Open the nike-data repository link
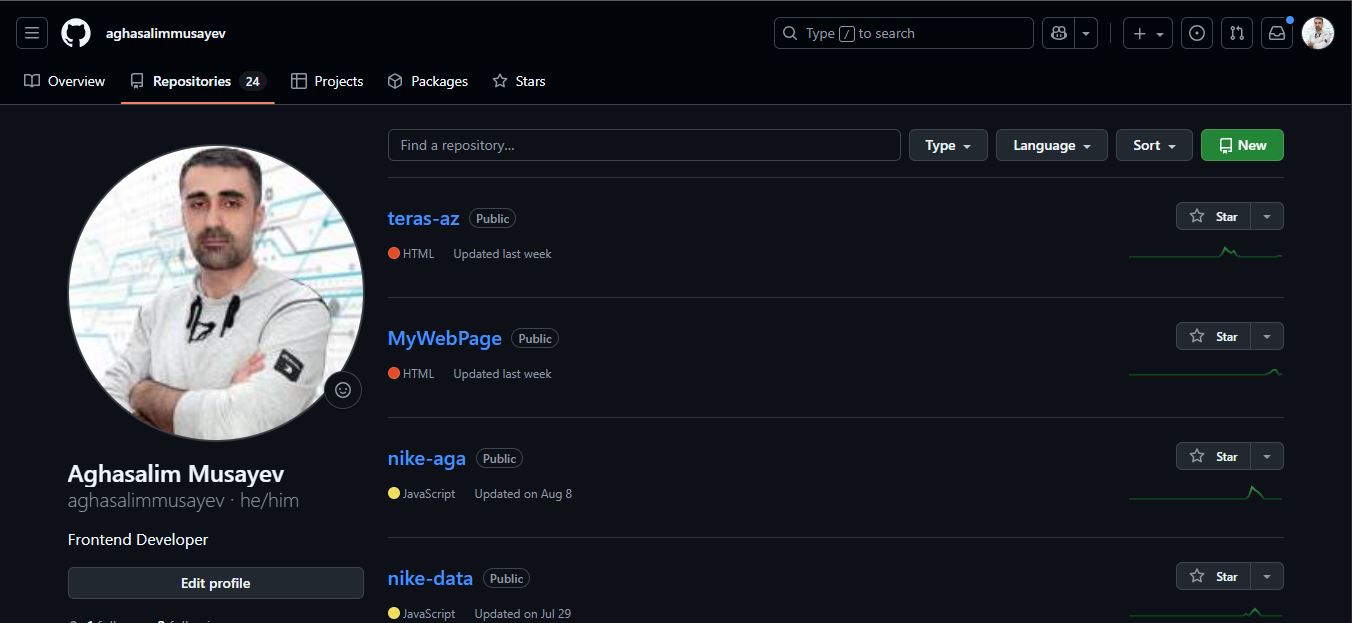The height and width of the screenshot is (623, 1352). point(430,578)
